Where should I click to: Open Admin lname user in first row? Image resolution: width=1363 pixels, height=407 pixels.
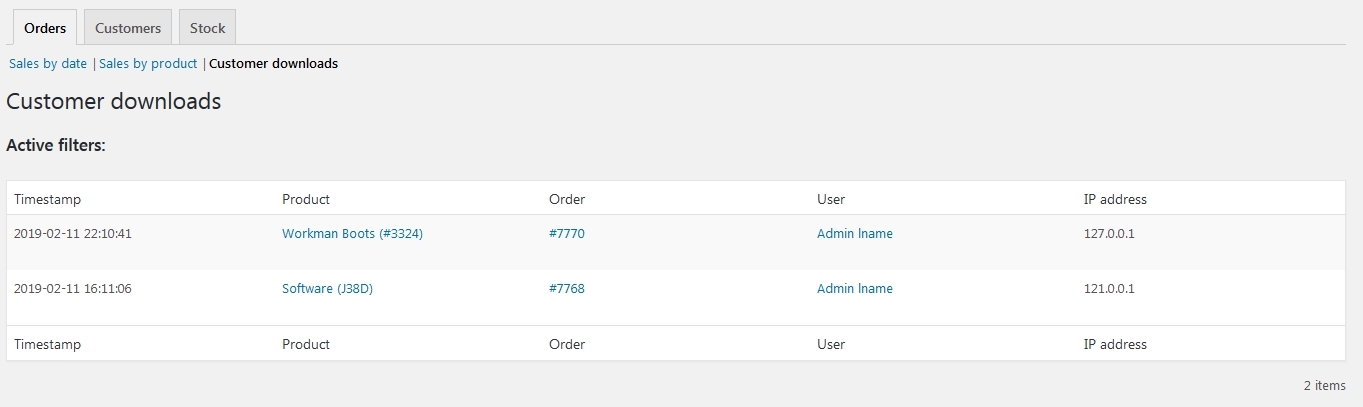point(855,233)
